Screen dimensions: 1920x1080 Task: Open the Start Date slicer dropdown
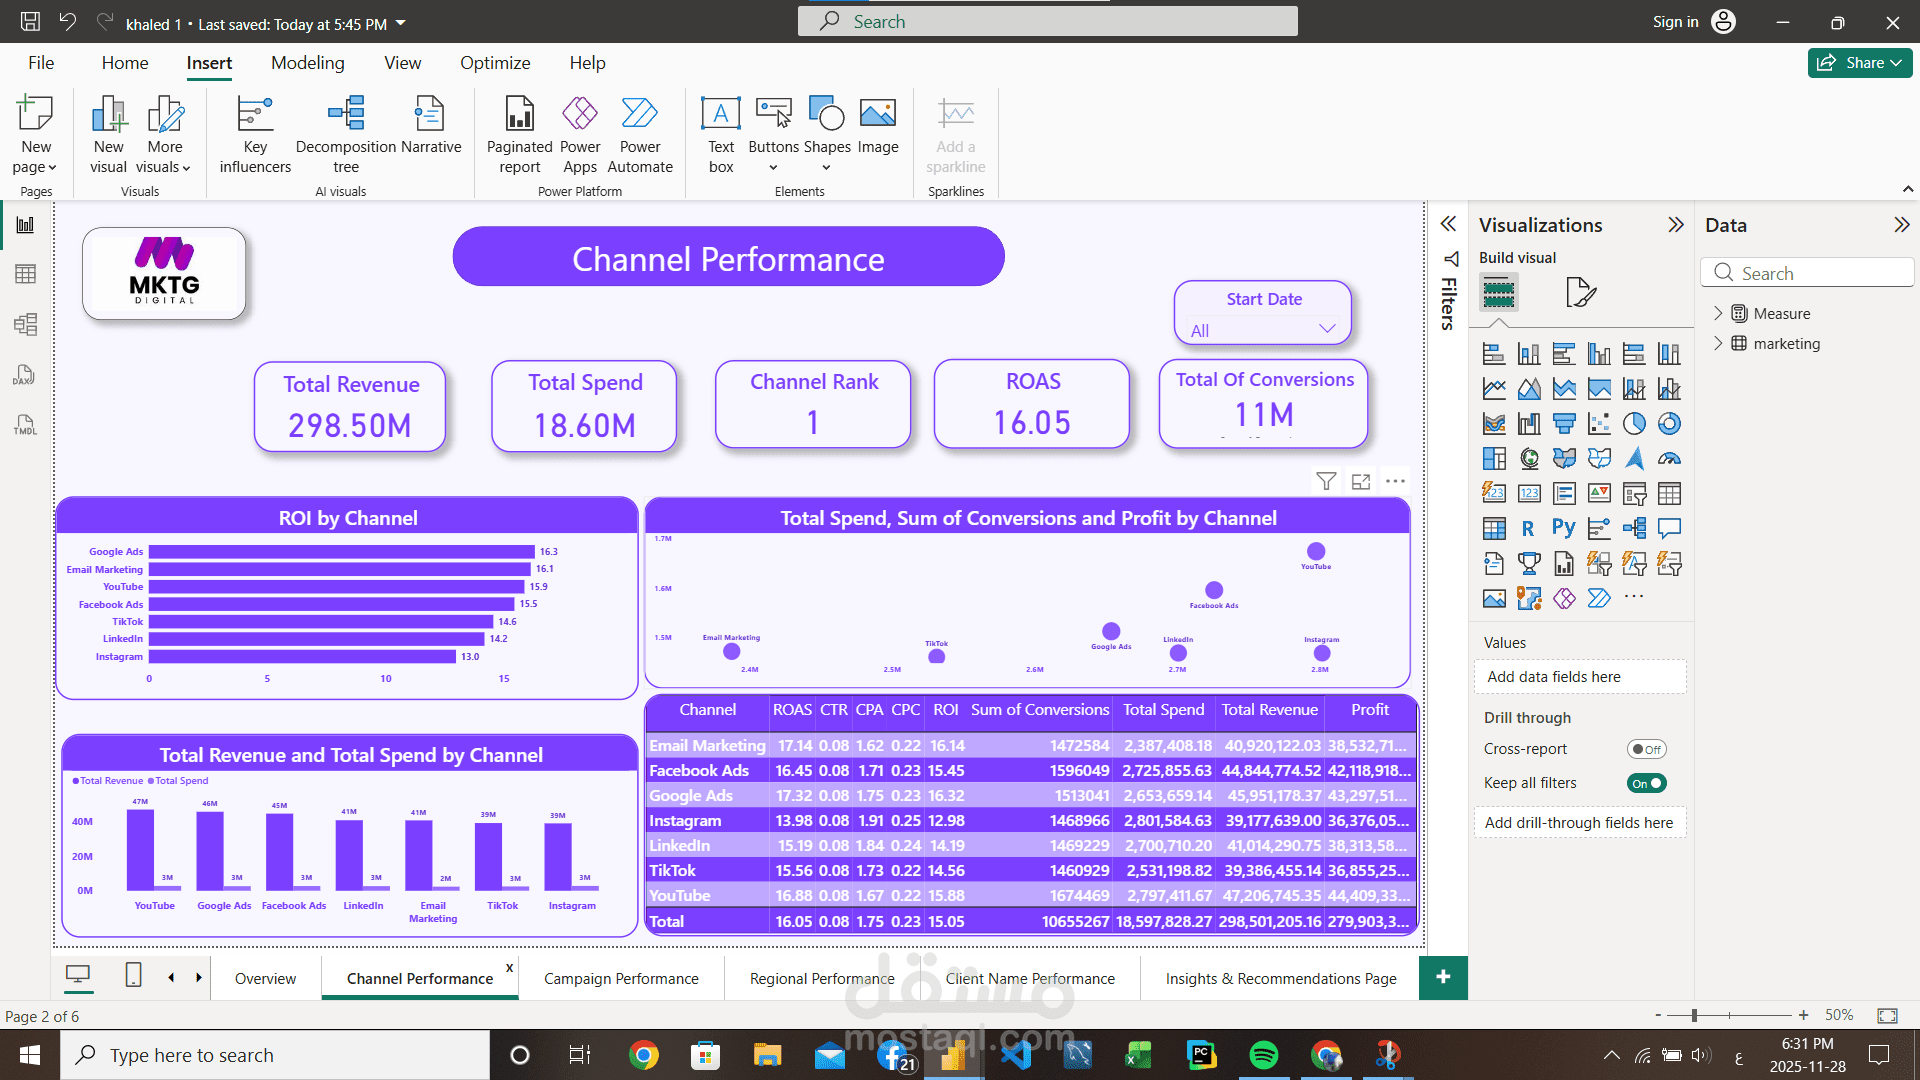pos(1327,329)
